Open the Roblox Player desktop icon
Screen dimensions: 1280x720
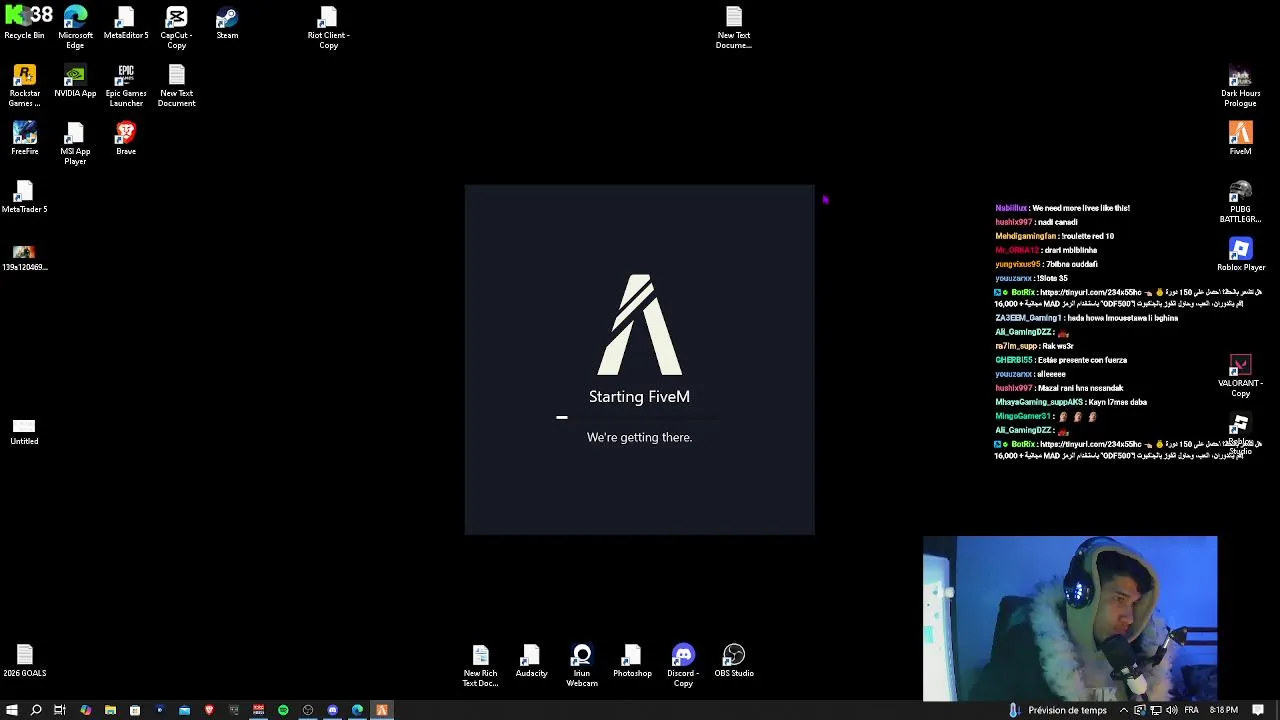(x=1240, y=256)
